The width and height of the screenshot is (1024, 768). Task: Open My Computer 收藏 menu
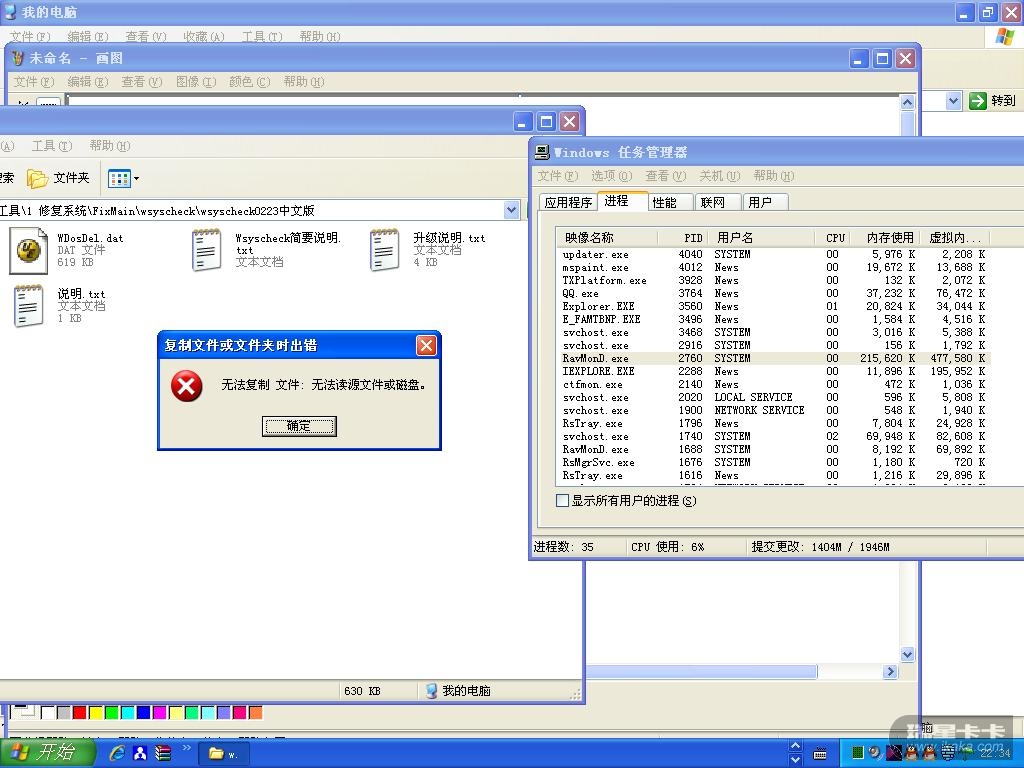click(x=204, y=37)
